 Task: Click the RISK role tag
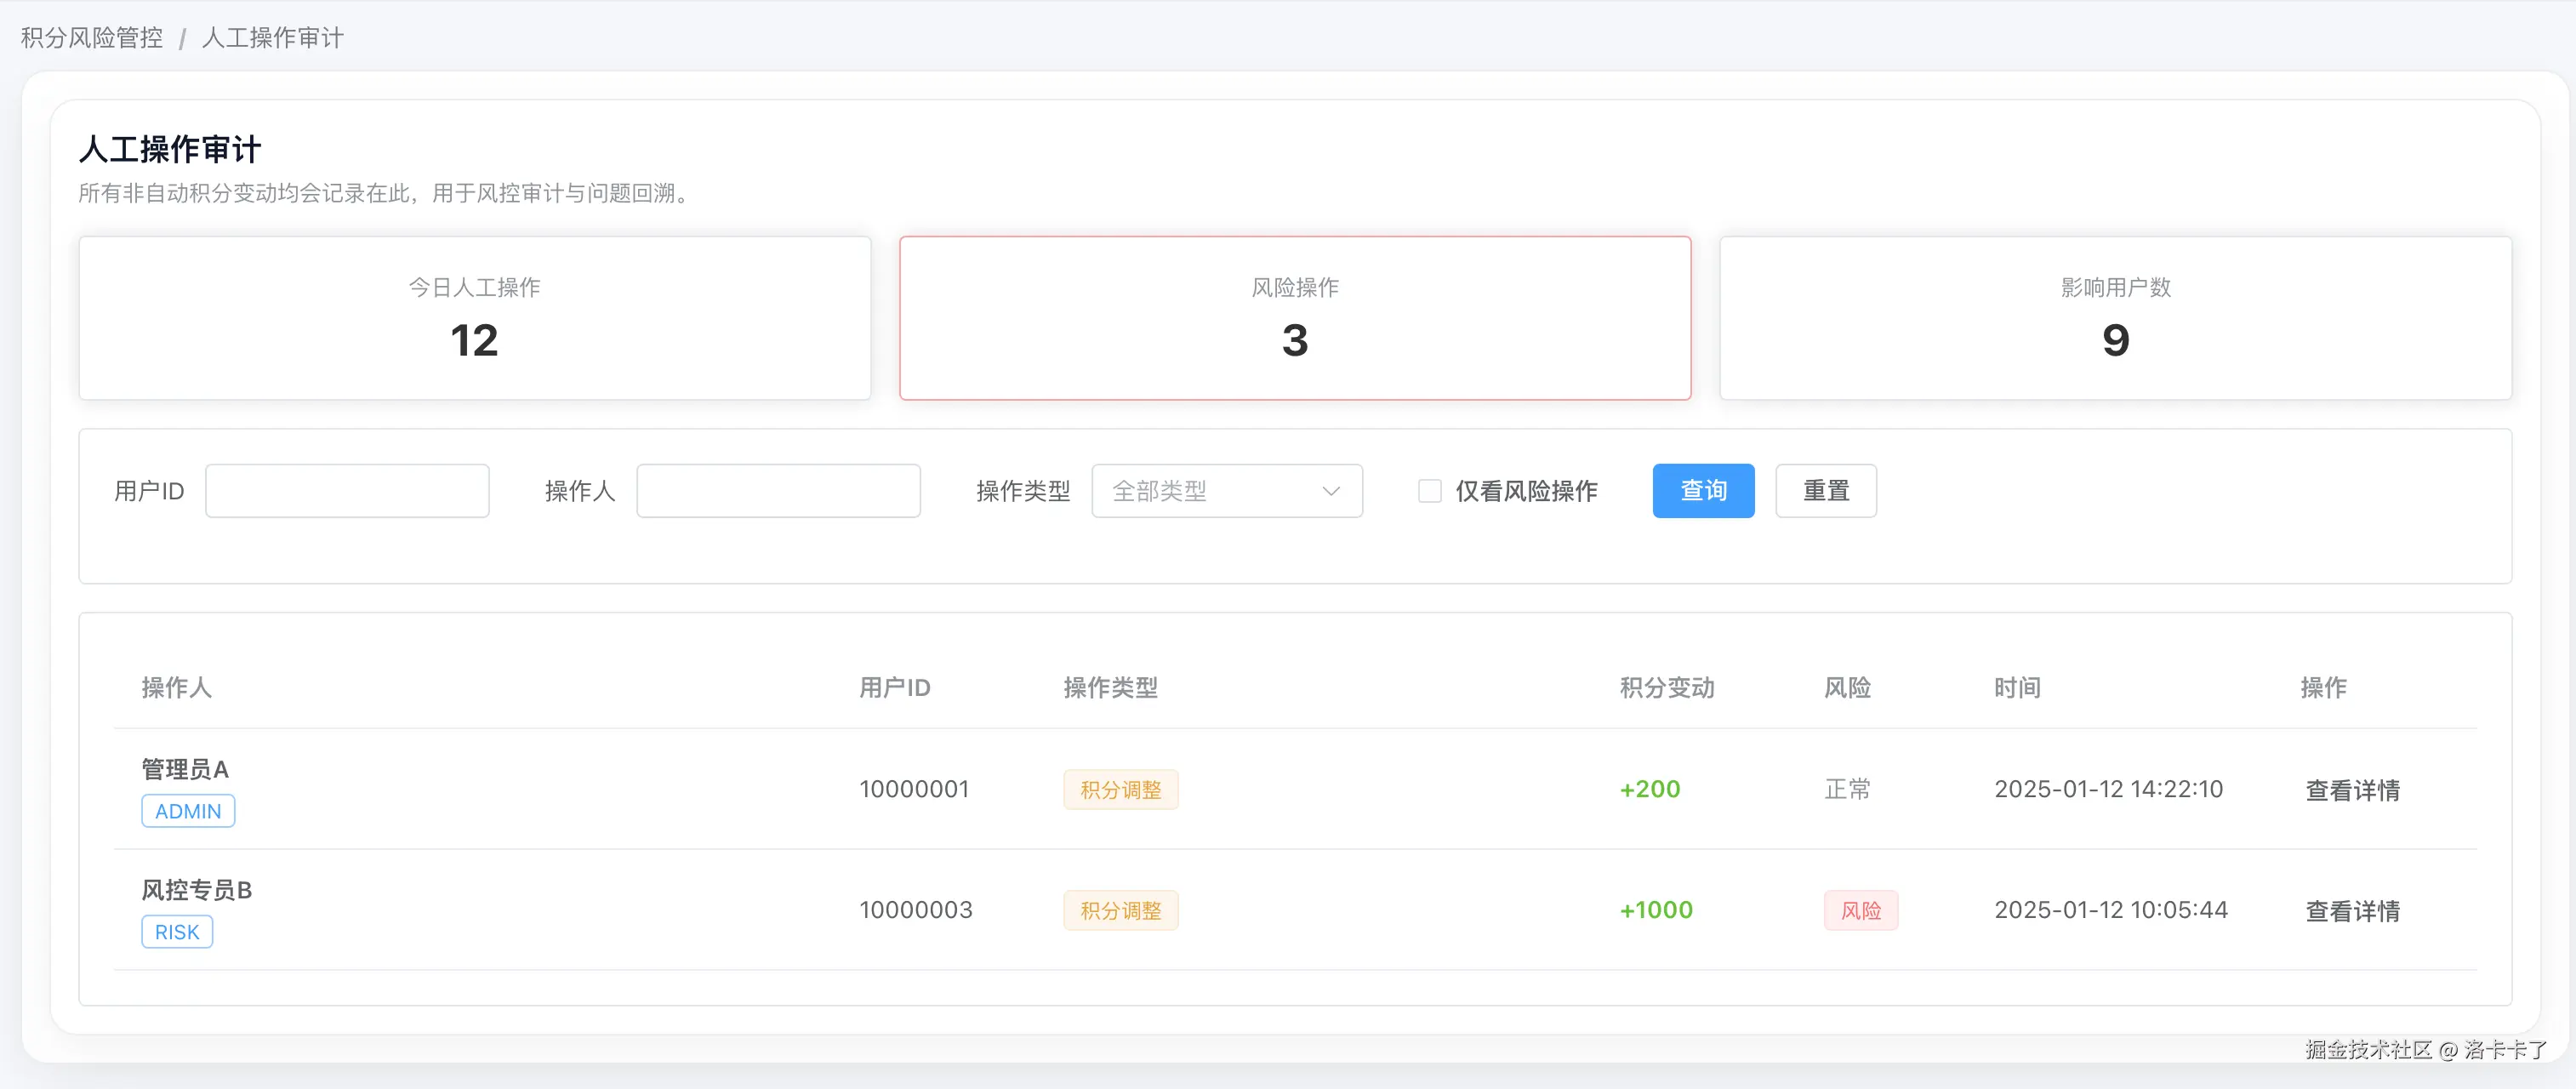click(177, 932)
